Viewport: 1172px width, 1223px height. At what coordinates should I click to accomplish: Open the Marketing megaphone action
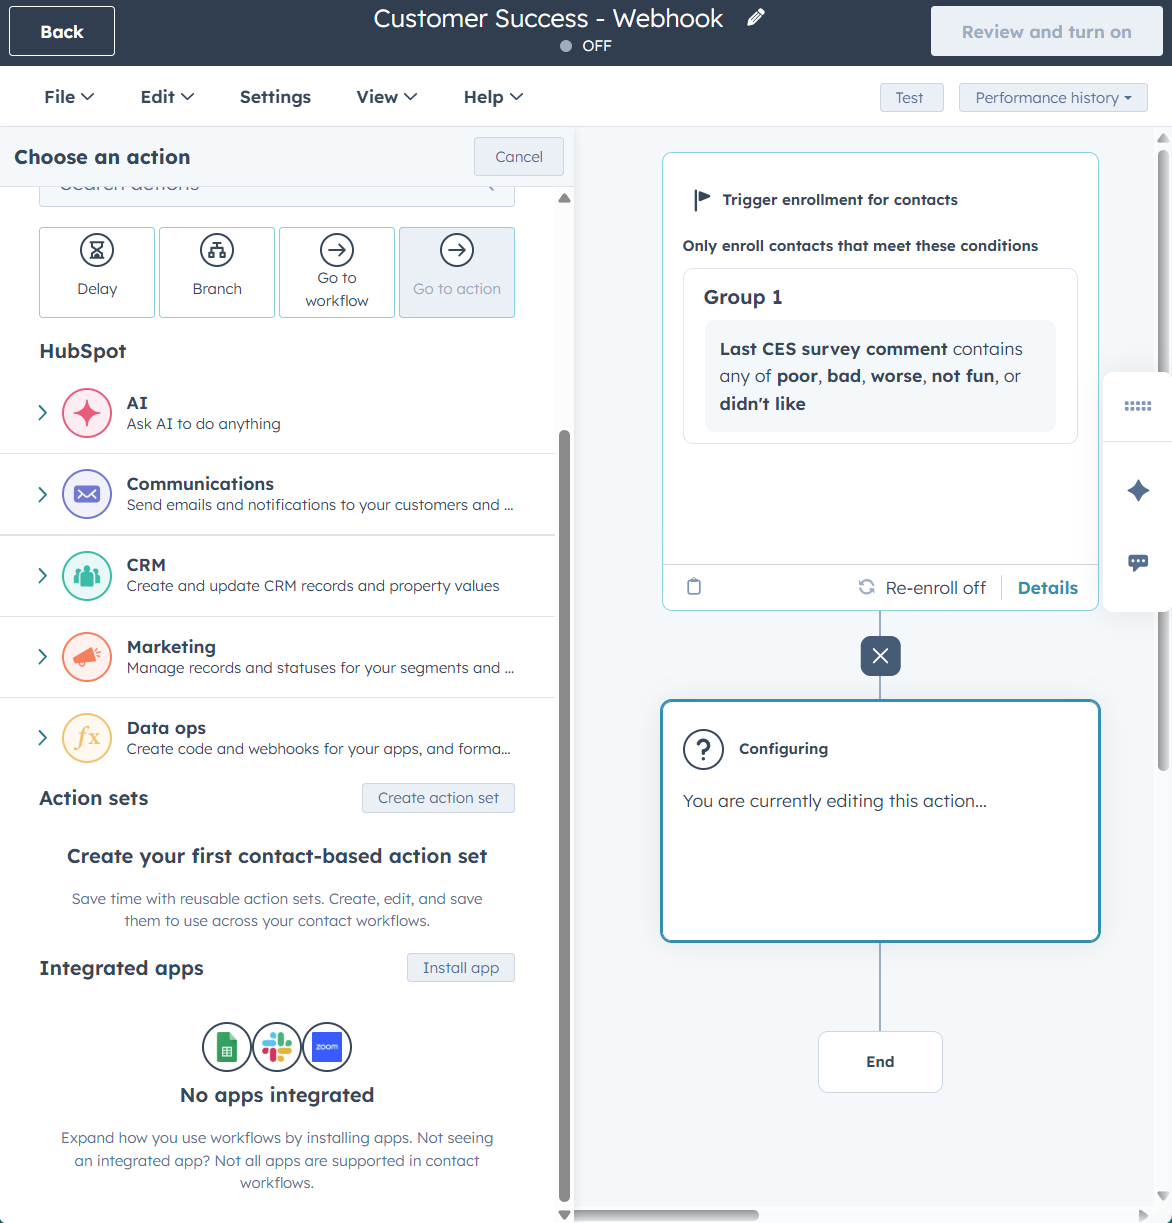point(86,657)
